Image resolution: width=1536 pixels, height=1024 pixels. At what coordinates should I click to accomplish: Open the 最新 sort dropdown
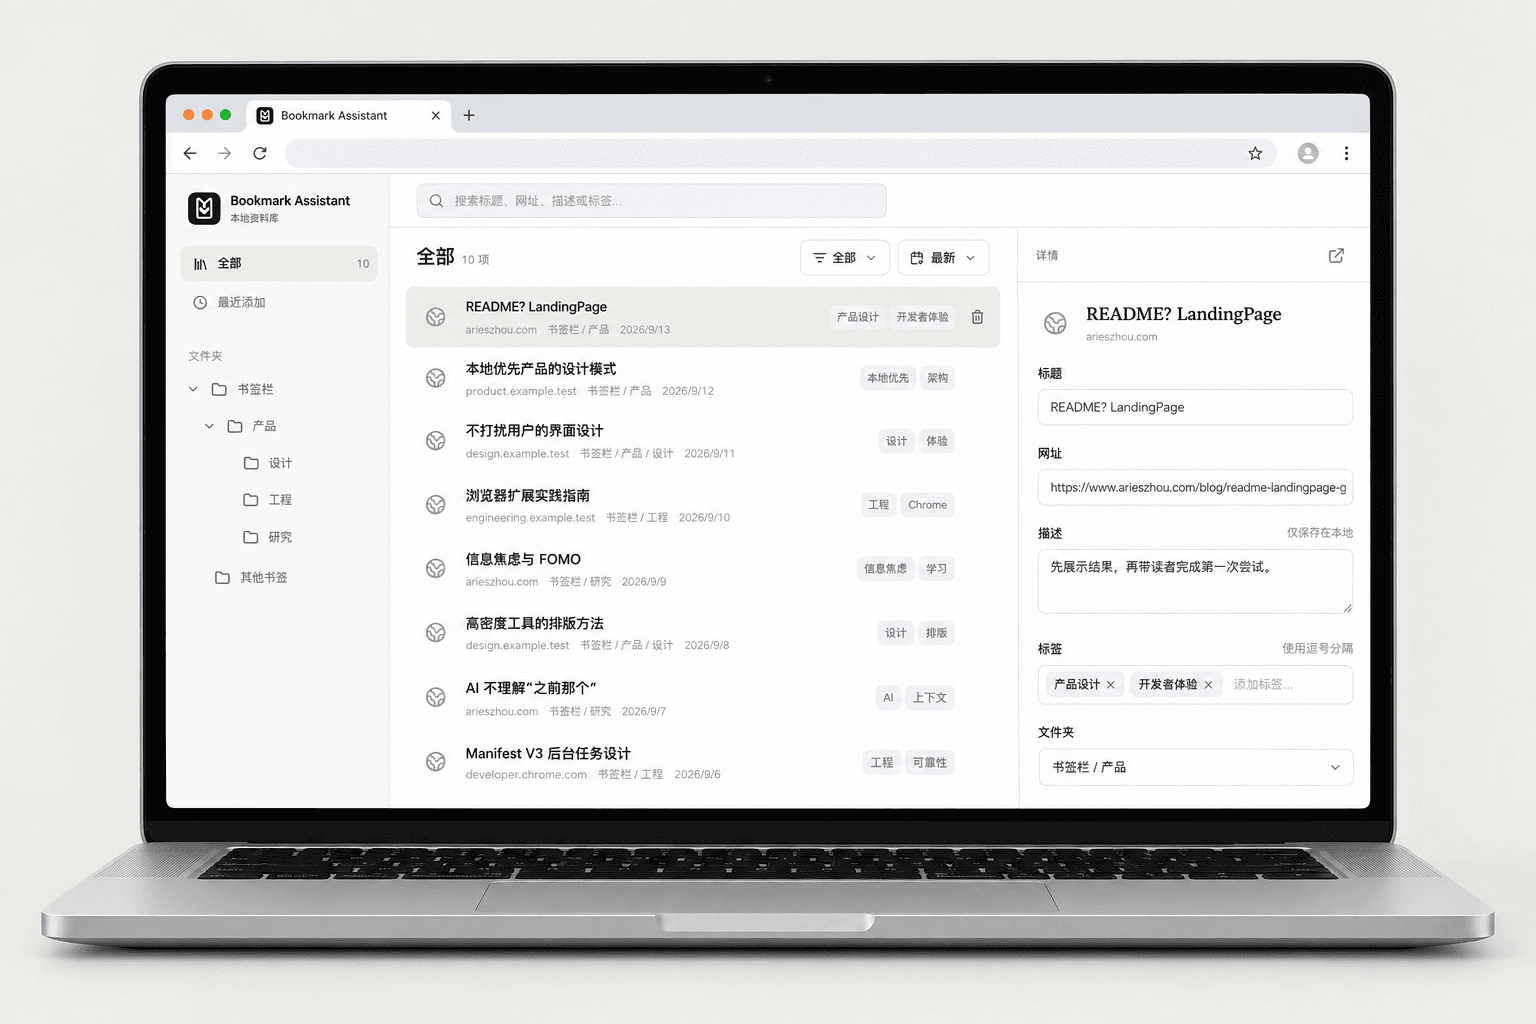coord(943,258)
